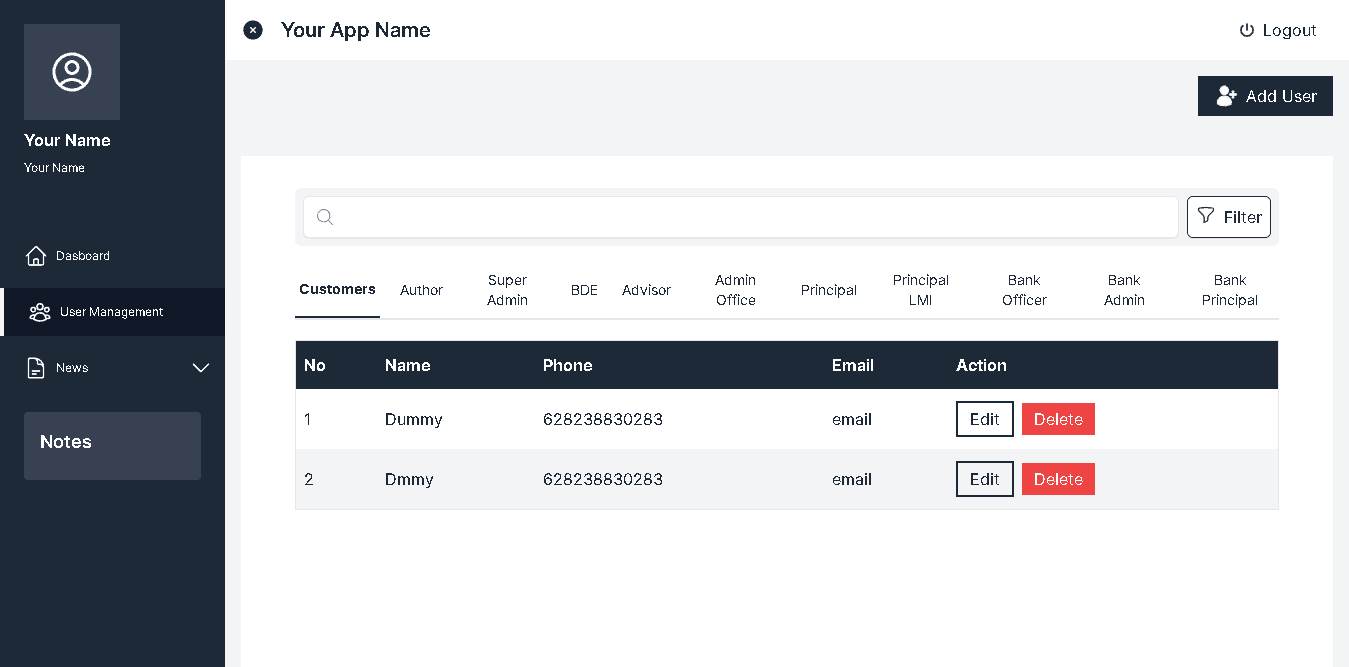Viewport: 1349px width, 667px height.
Task: Click the sidebar close X icon
Action: pos(253,30)
